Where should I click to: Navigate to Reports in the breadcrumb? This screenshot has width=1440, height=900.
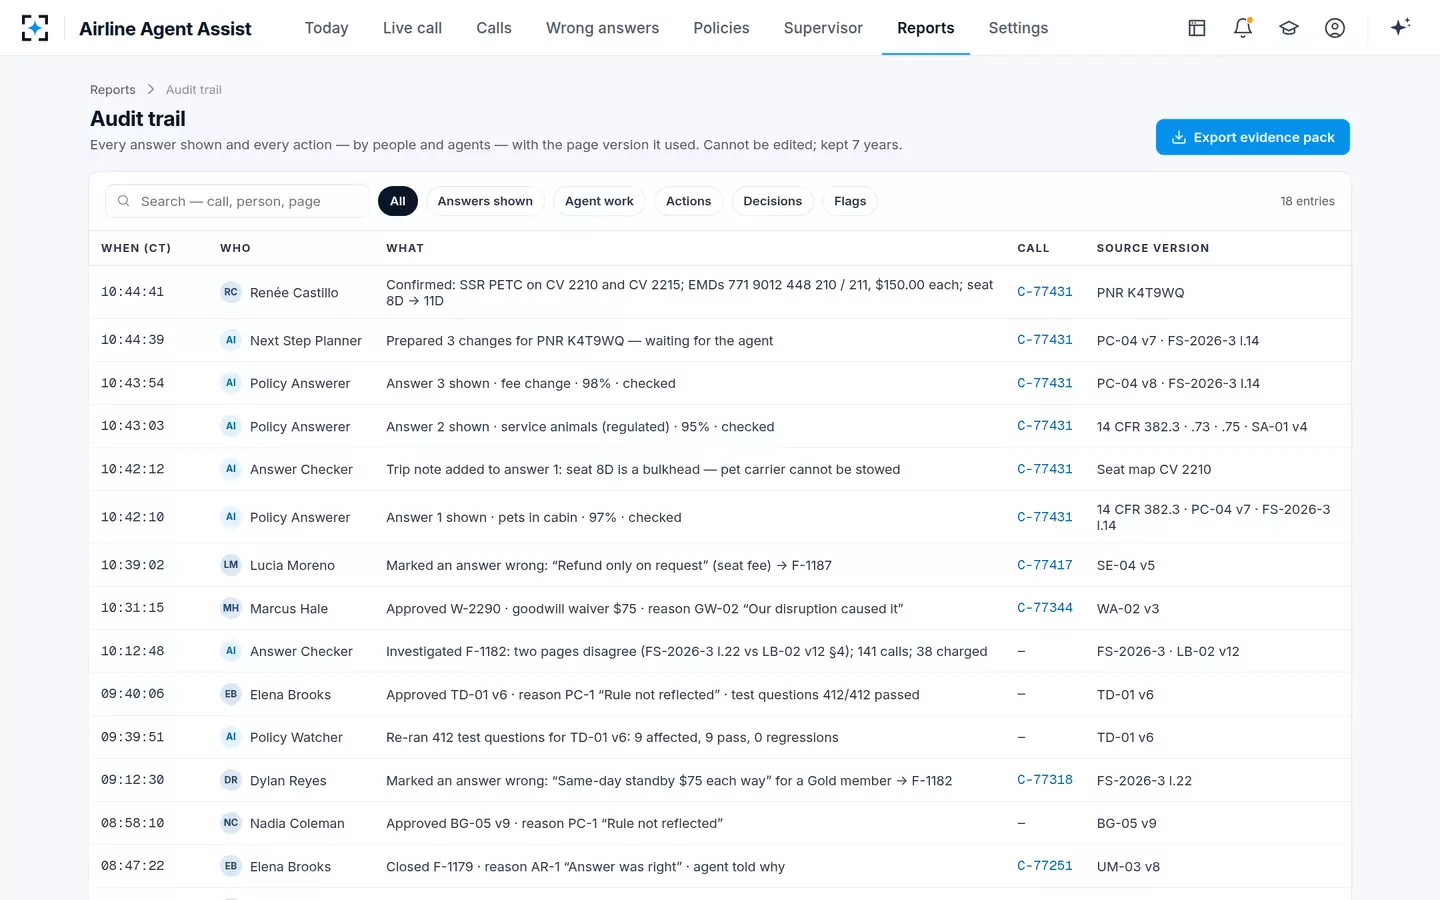(x=113, y=90)
